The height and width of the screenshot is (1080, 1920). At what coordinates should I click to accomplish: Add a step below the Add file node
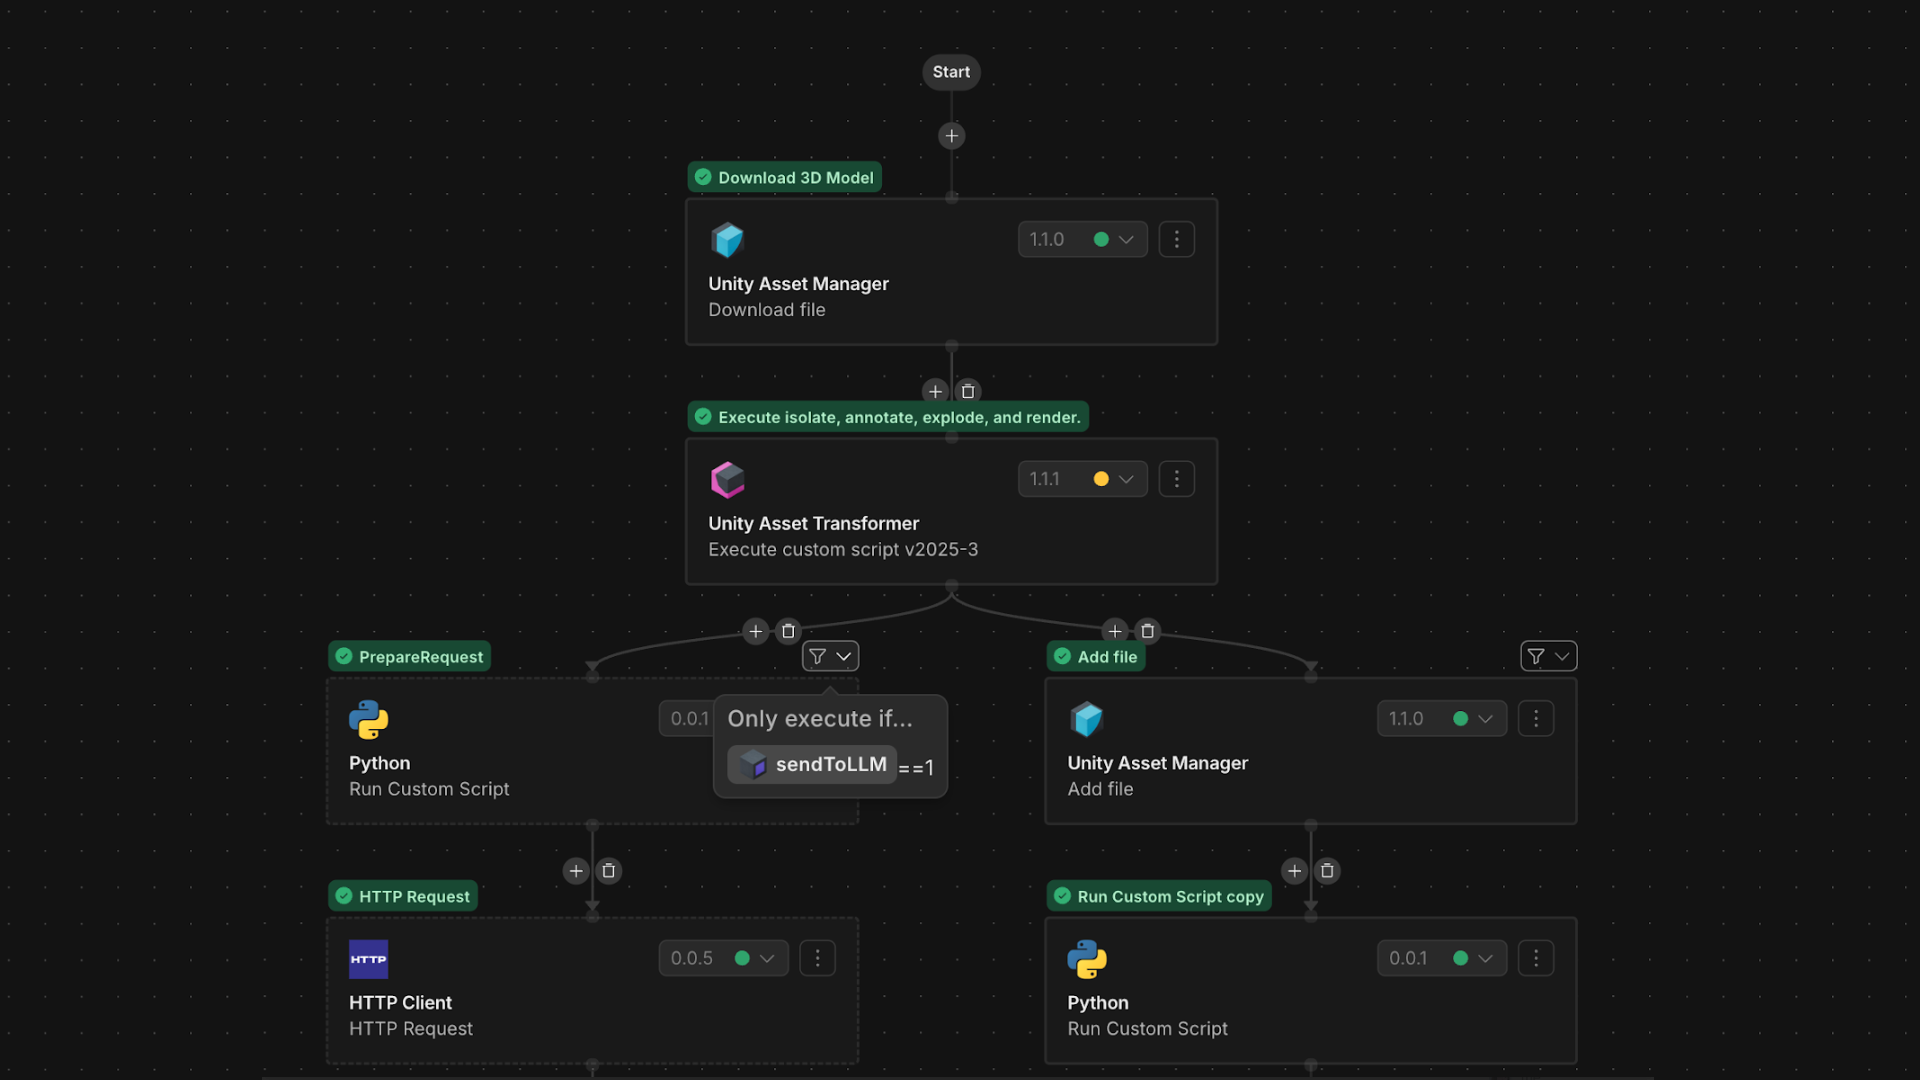[x=1295, y=871]
